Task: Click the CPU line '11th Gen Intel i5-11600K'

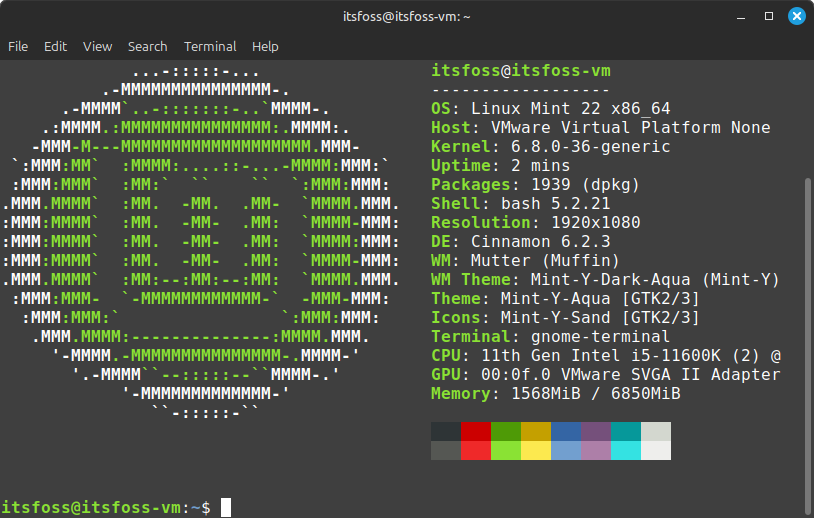Action: pos(606,356)
